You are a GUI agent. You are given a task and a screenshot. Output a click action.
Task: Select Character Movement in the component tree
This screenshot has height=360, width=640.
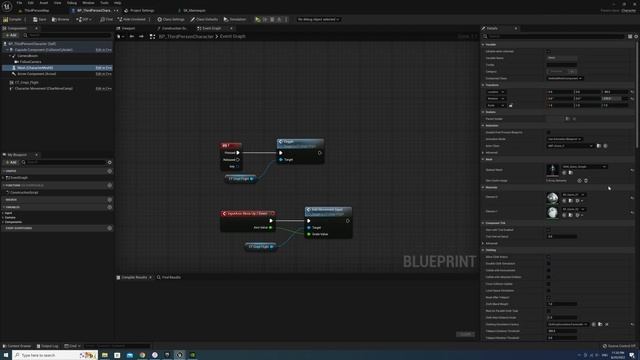click(43, 88)
